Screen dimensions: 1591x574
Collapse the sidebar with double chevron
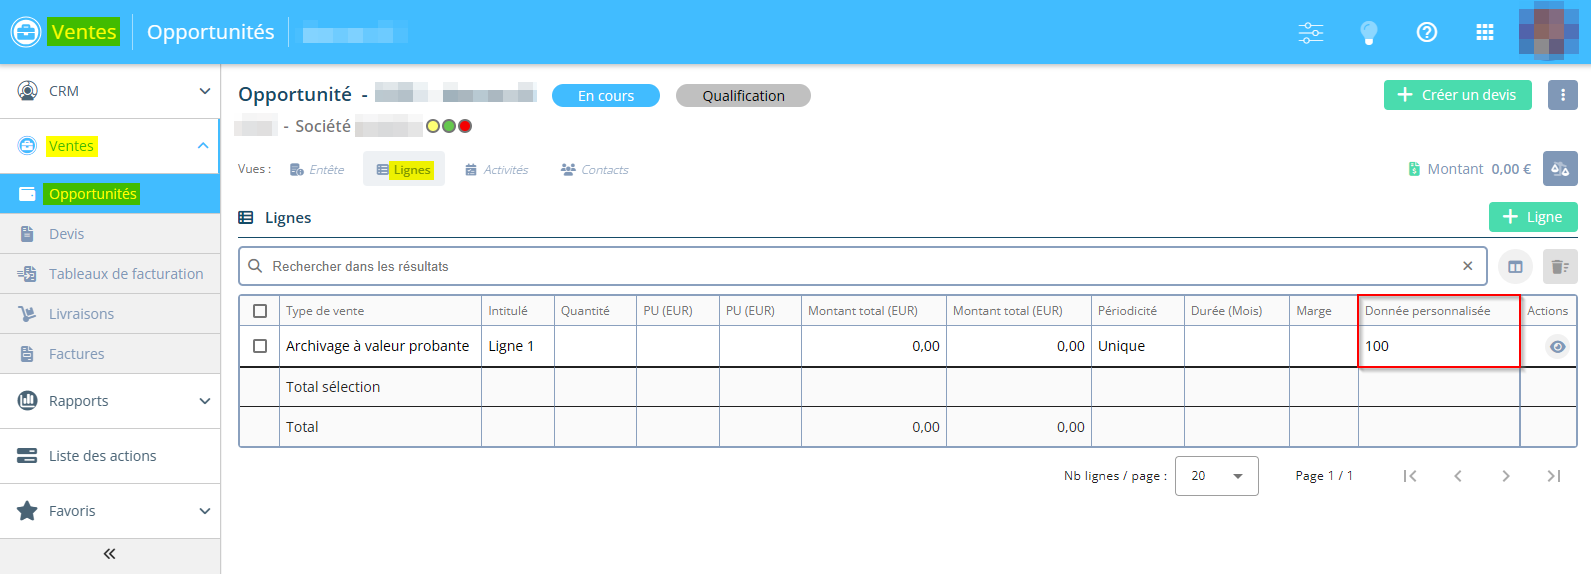pyautogui.click(x=109, y=554)
